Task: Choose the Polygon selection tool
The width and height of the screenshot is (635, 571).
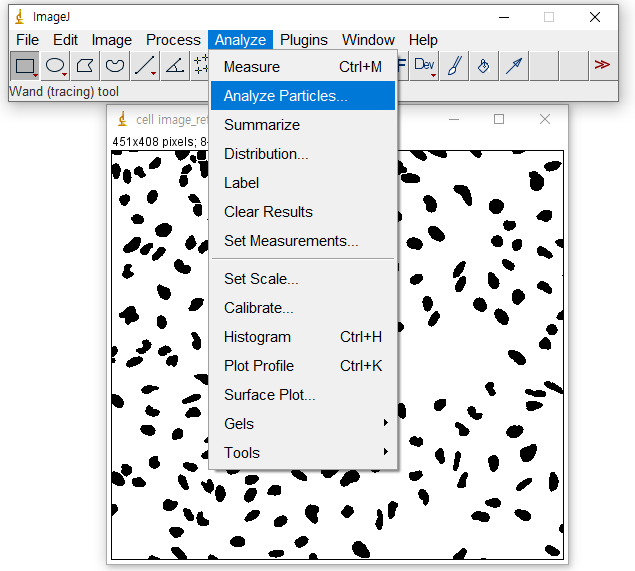Action: tap(86, 66)
